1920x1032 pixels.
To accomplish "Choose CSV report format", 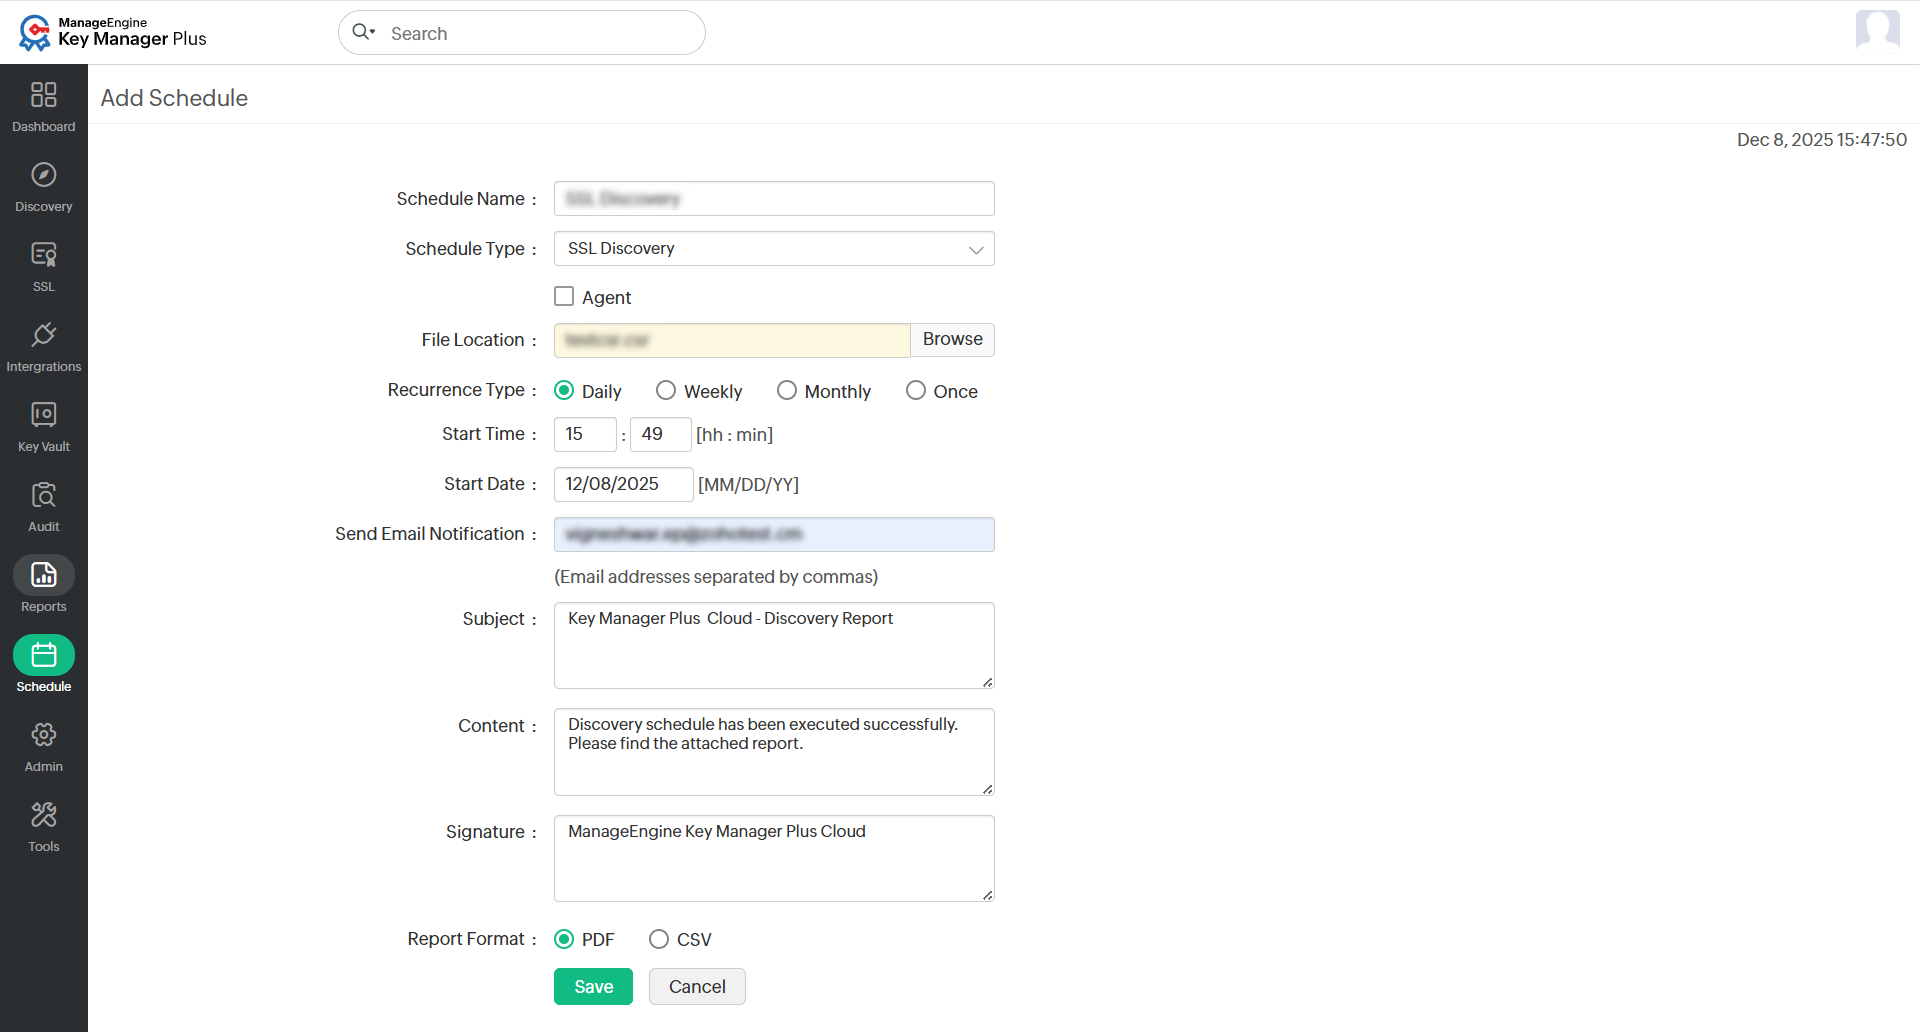I will point(659,939).
